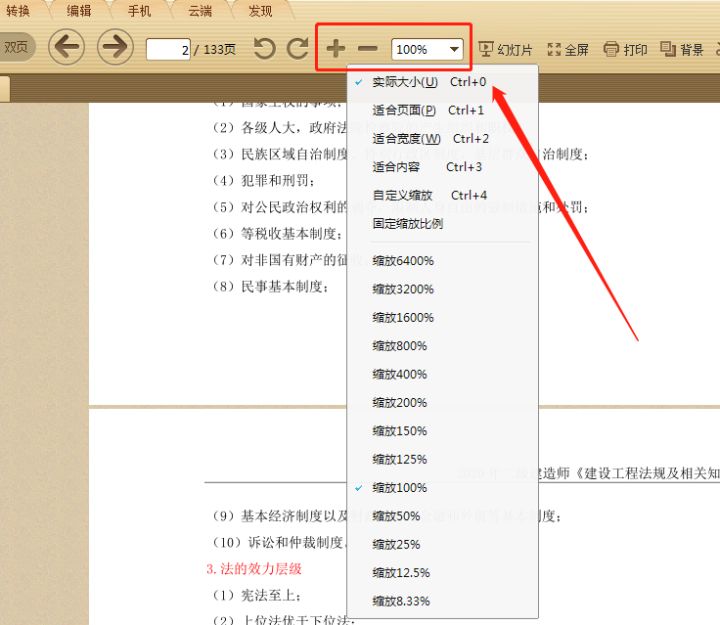
Task: Open 背景 background settings
Action: click(x=683, y=49)
